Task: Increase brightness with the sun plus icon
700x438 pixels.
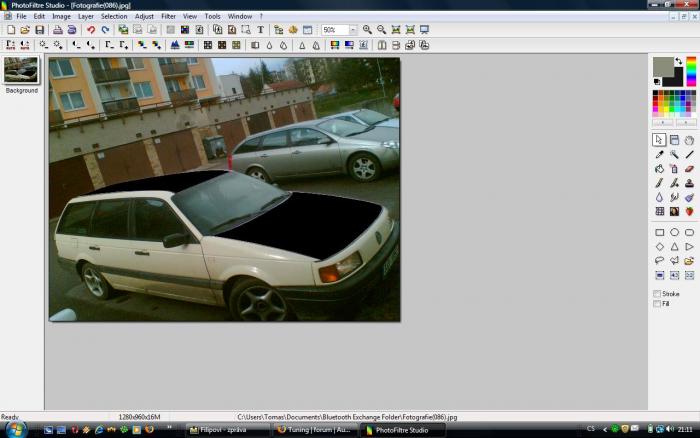Action: pos(58,45)
